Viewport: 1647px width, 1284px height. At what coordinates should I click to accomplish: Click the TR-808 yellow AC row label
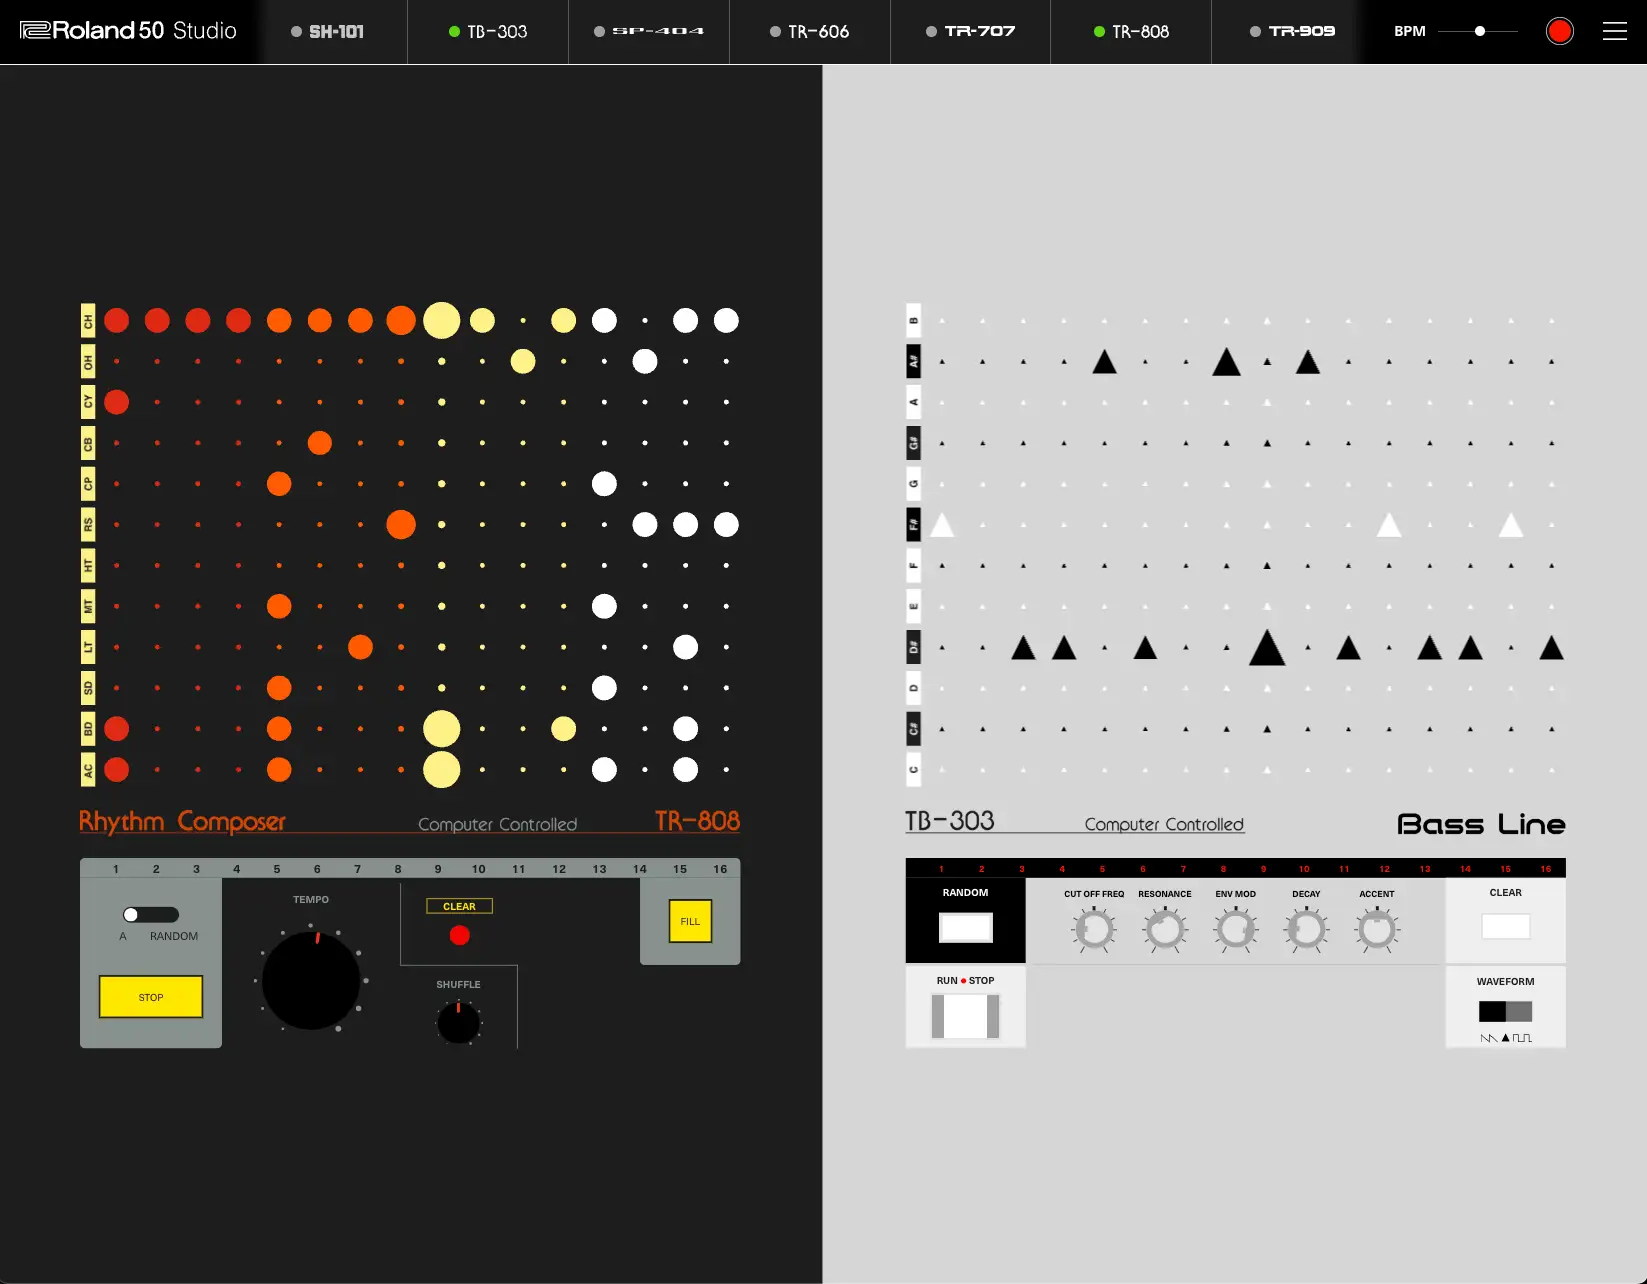(88, 770)
